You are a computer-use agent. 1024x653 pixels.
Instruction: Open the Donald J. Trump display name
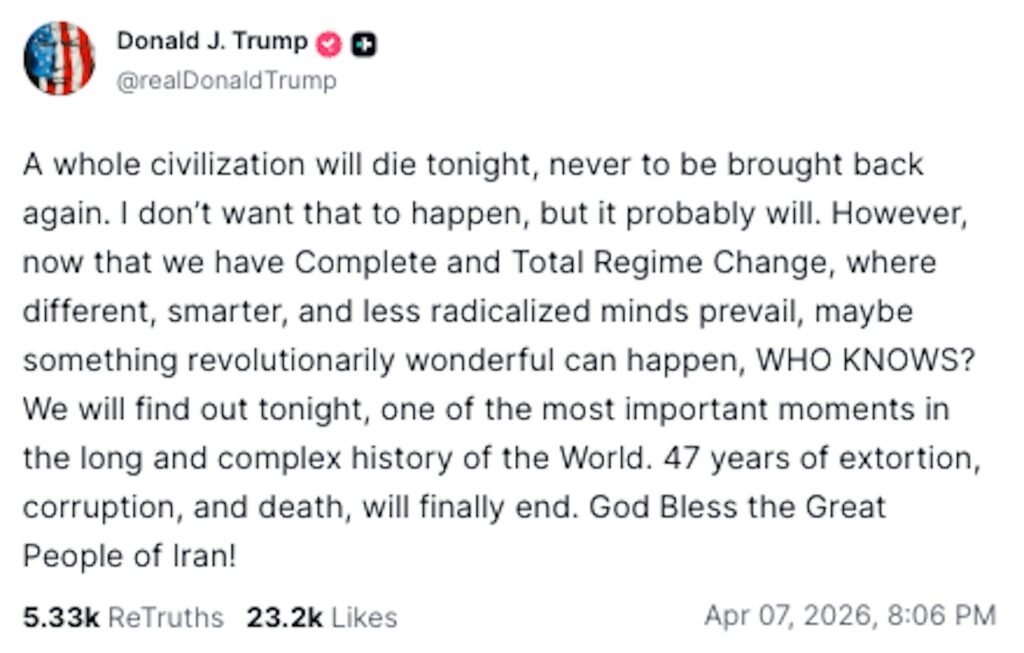(213, 43)
